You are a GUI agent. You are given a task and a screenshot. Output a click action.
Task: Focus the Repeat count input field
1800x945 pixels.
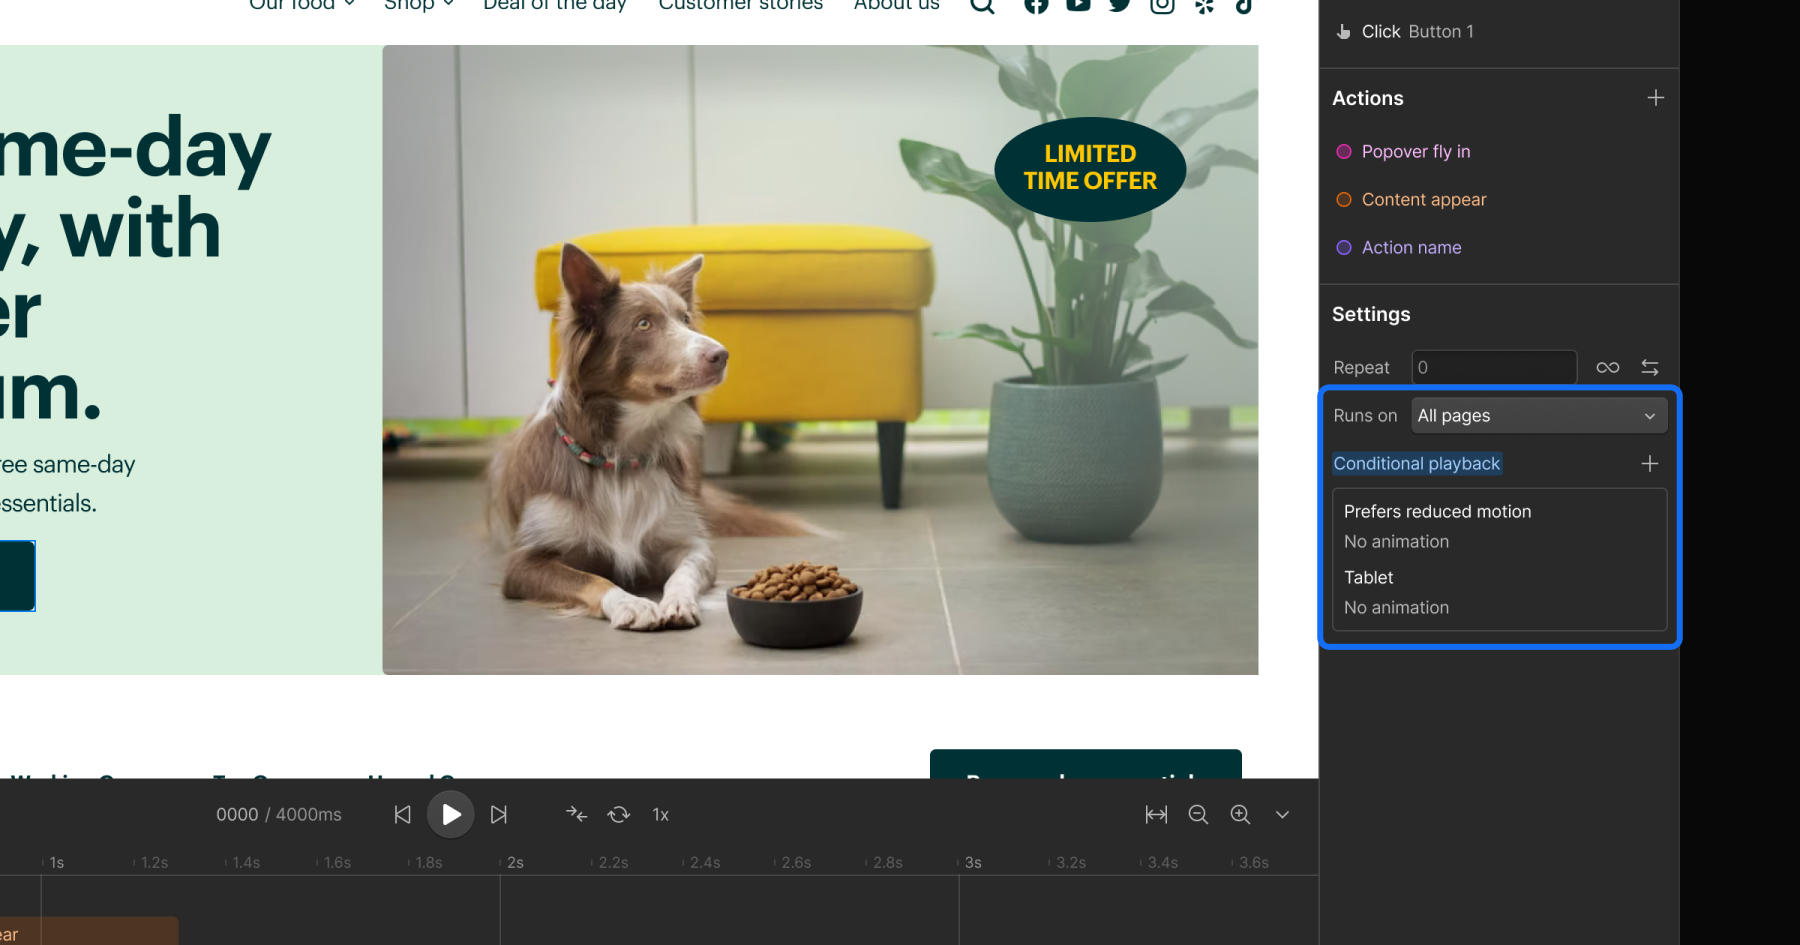(x=1494, y=367)
